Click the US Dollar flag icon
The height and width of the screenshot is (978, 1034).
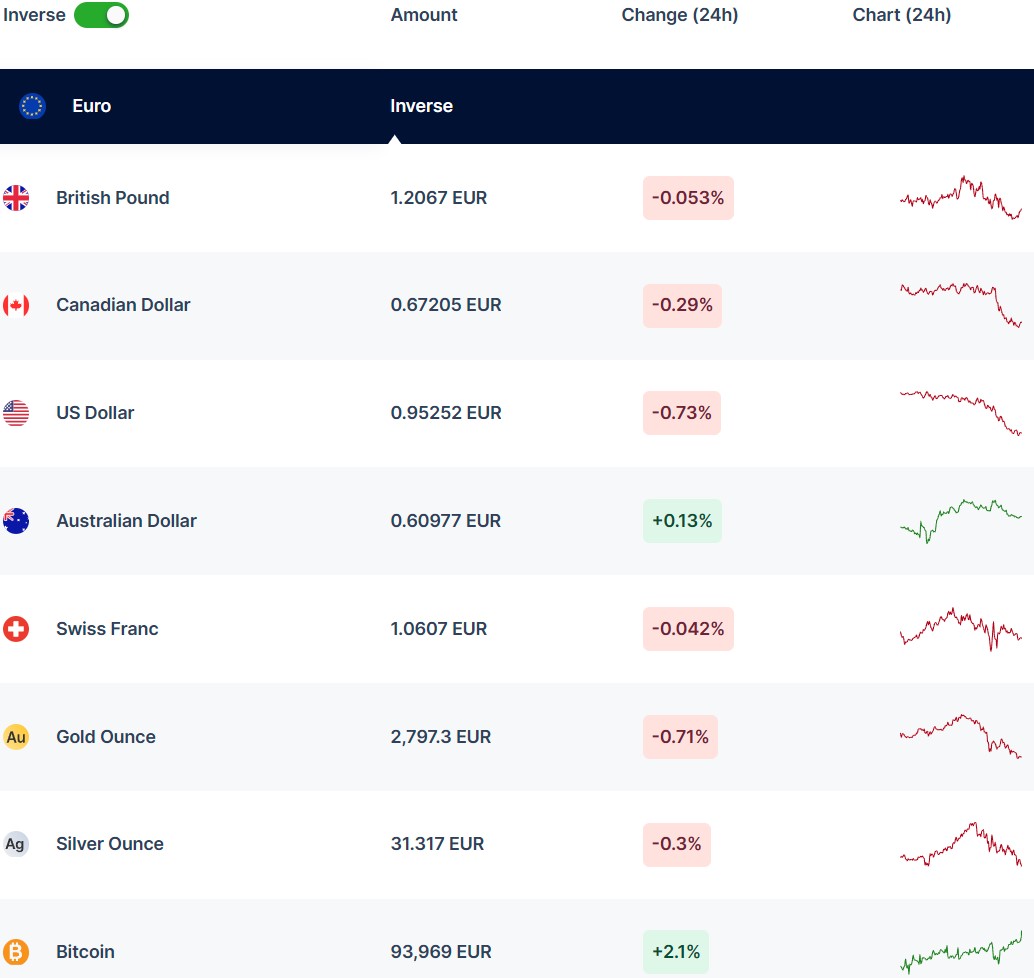tap(16, 413)
